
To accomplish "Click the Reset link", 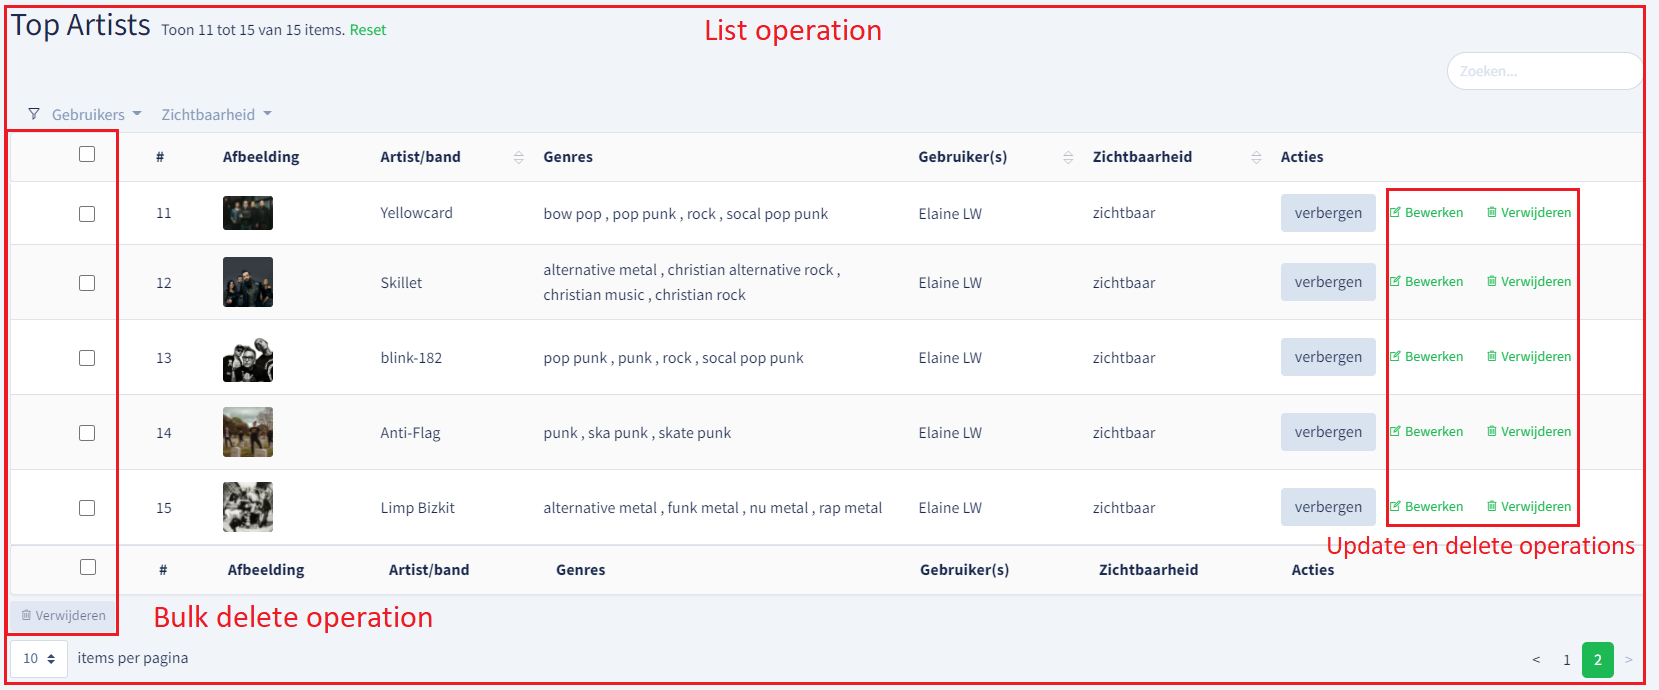I will pos(368,30).
